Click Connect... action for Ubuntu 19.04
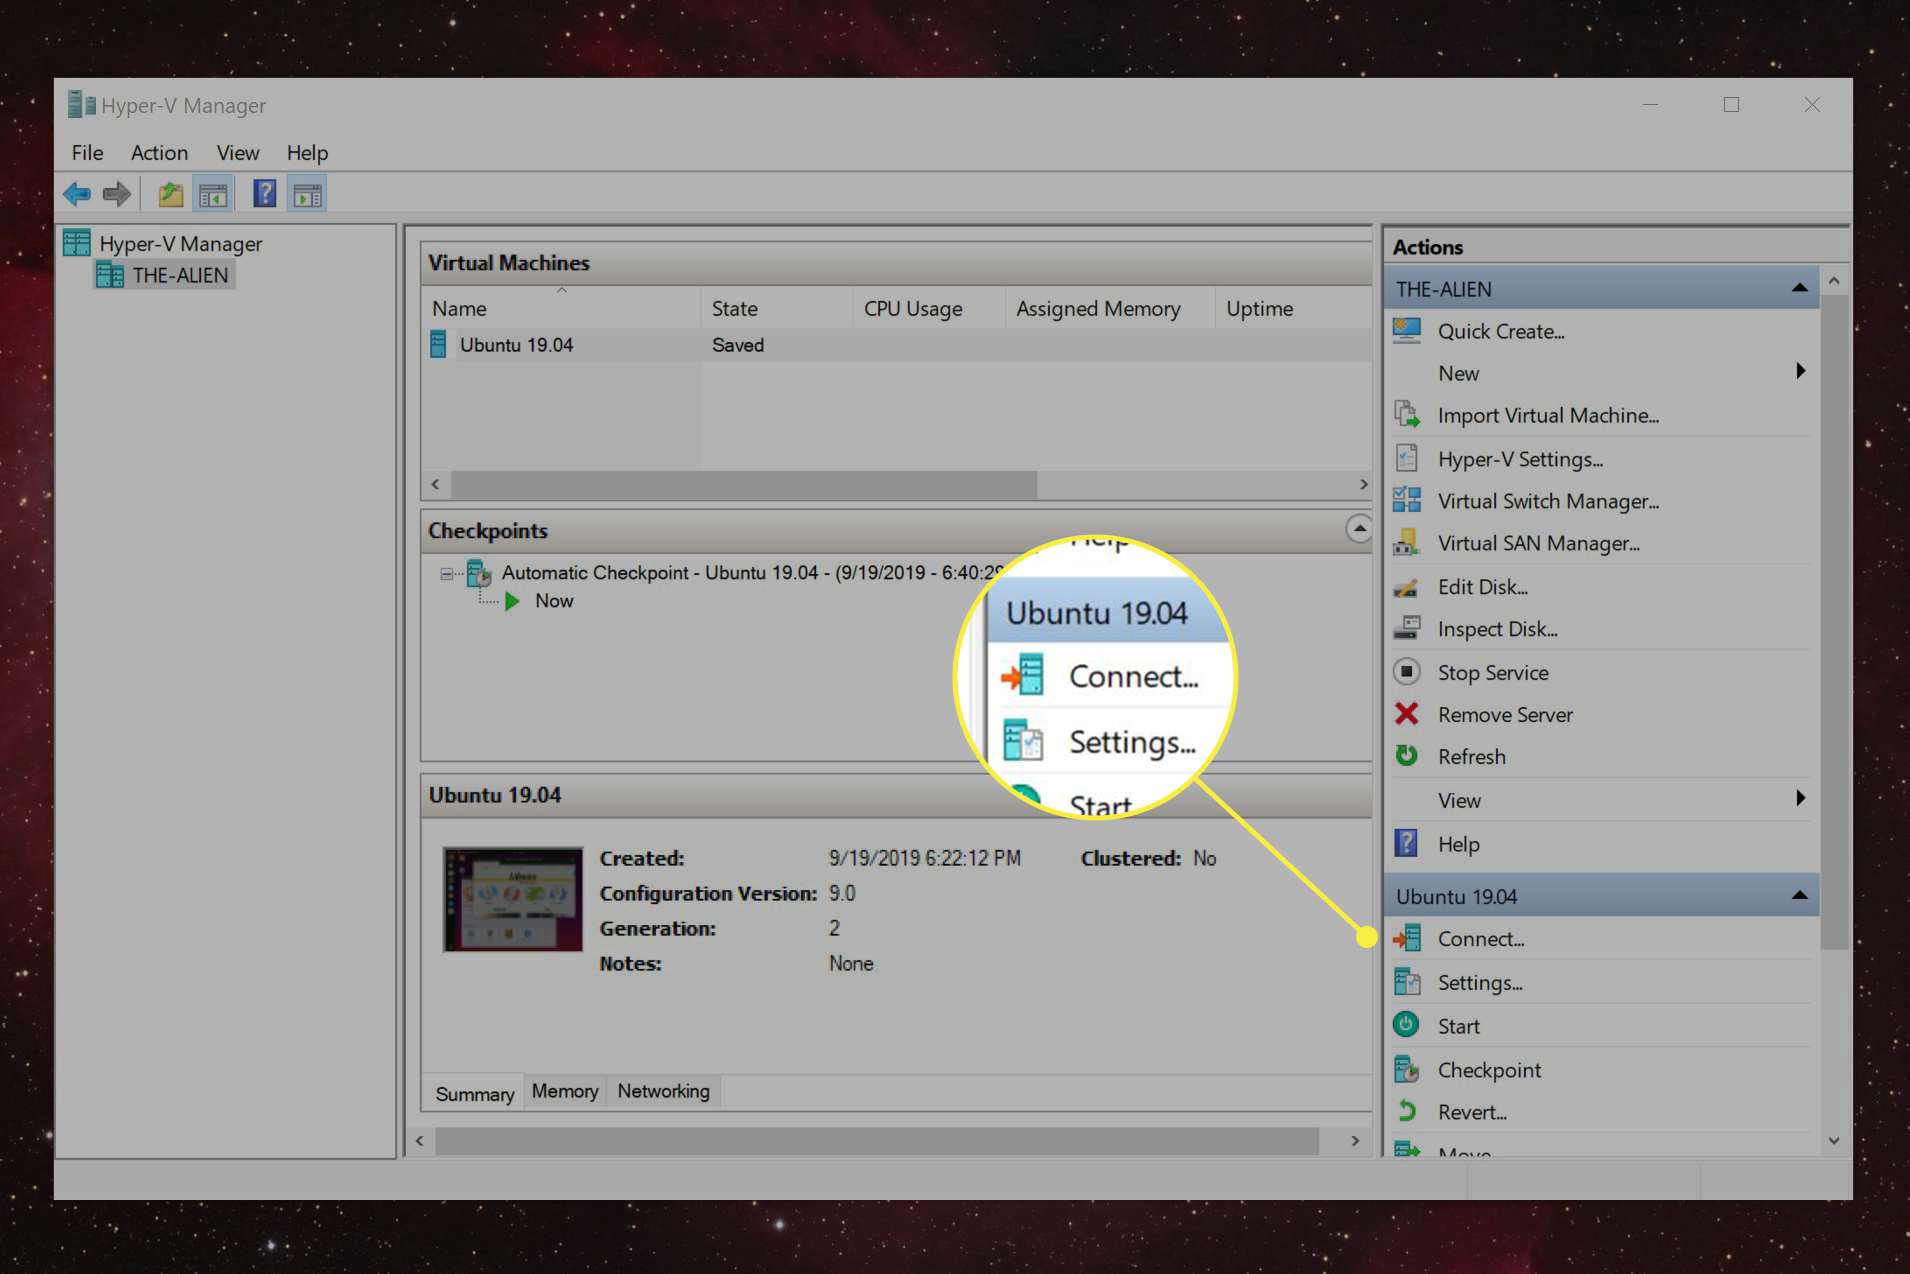This screenshot has width=1910, height=1274. (1481, 939)
